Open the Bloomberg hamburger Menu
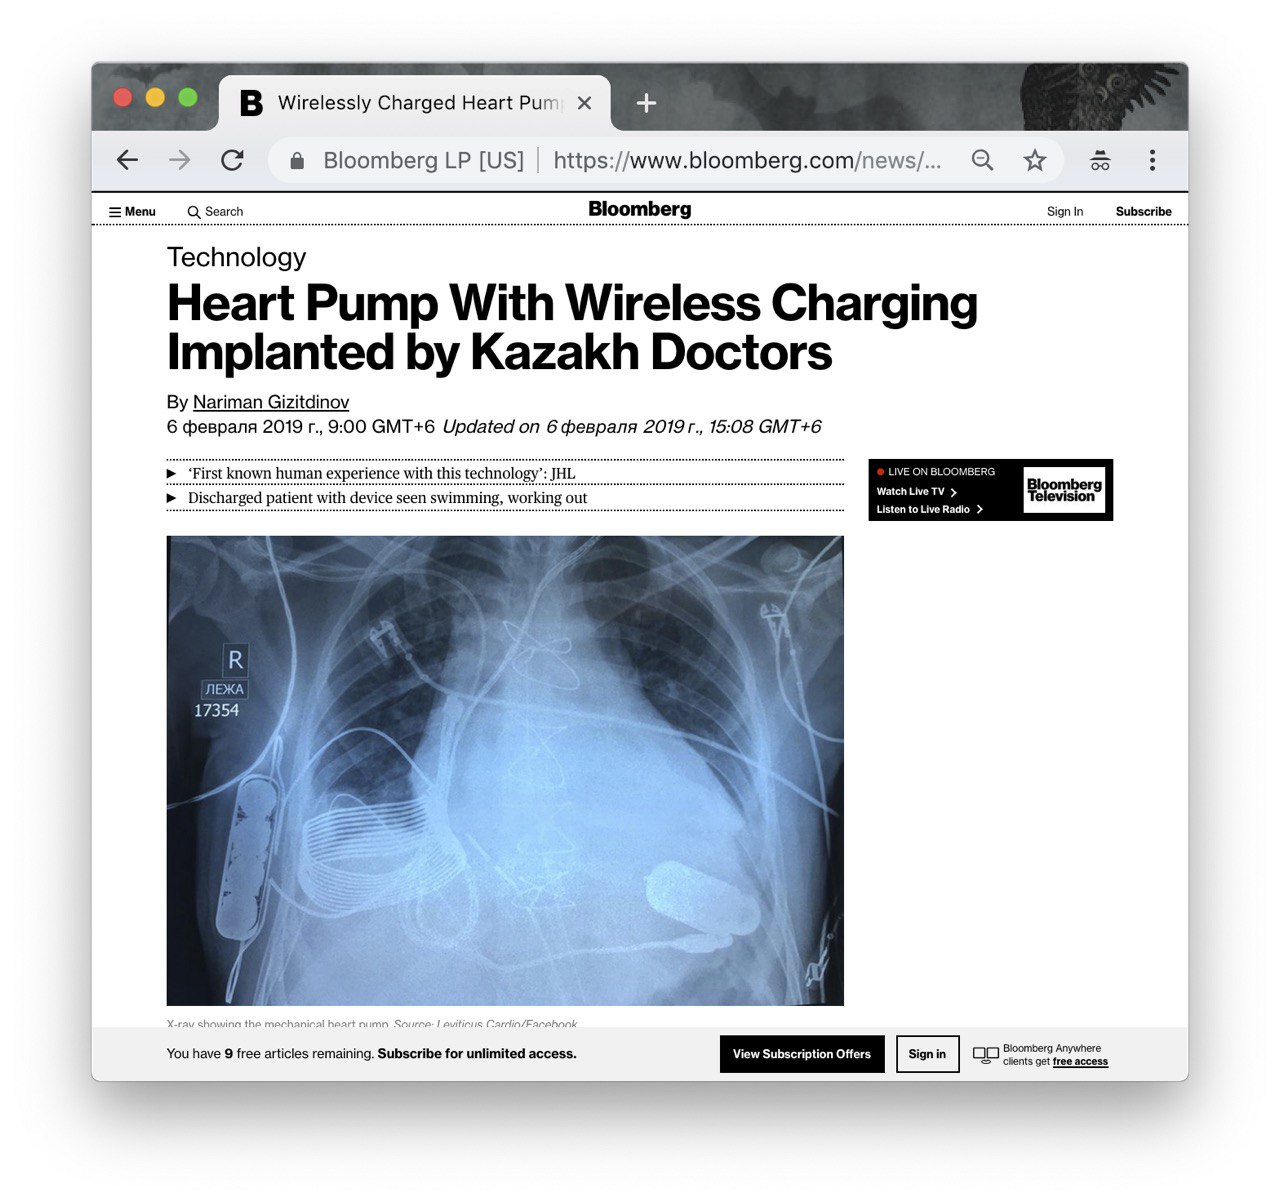The height and width of the screenshot is (1202, 1280). point(132,212)
